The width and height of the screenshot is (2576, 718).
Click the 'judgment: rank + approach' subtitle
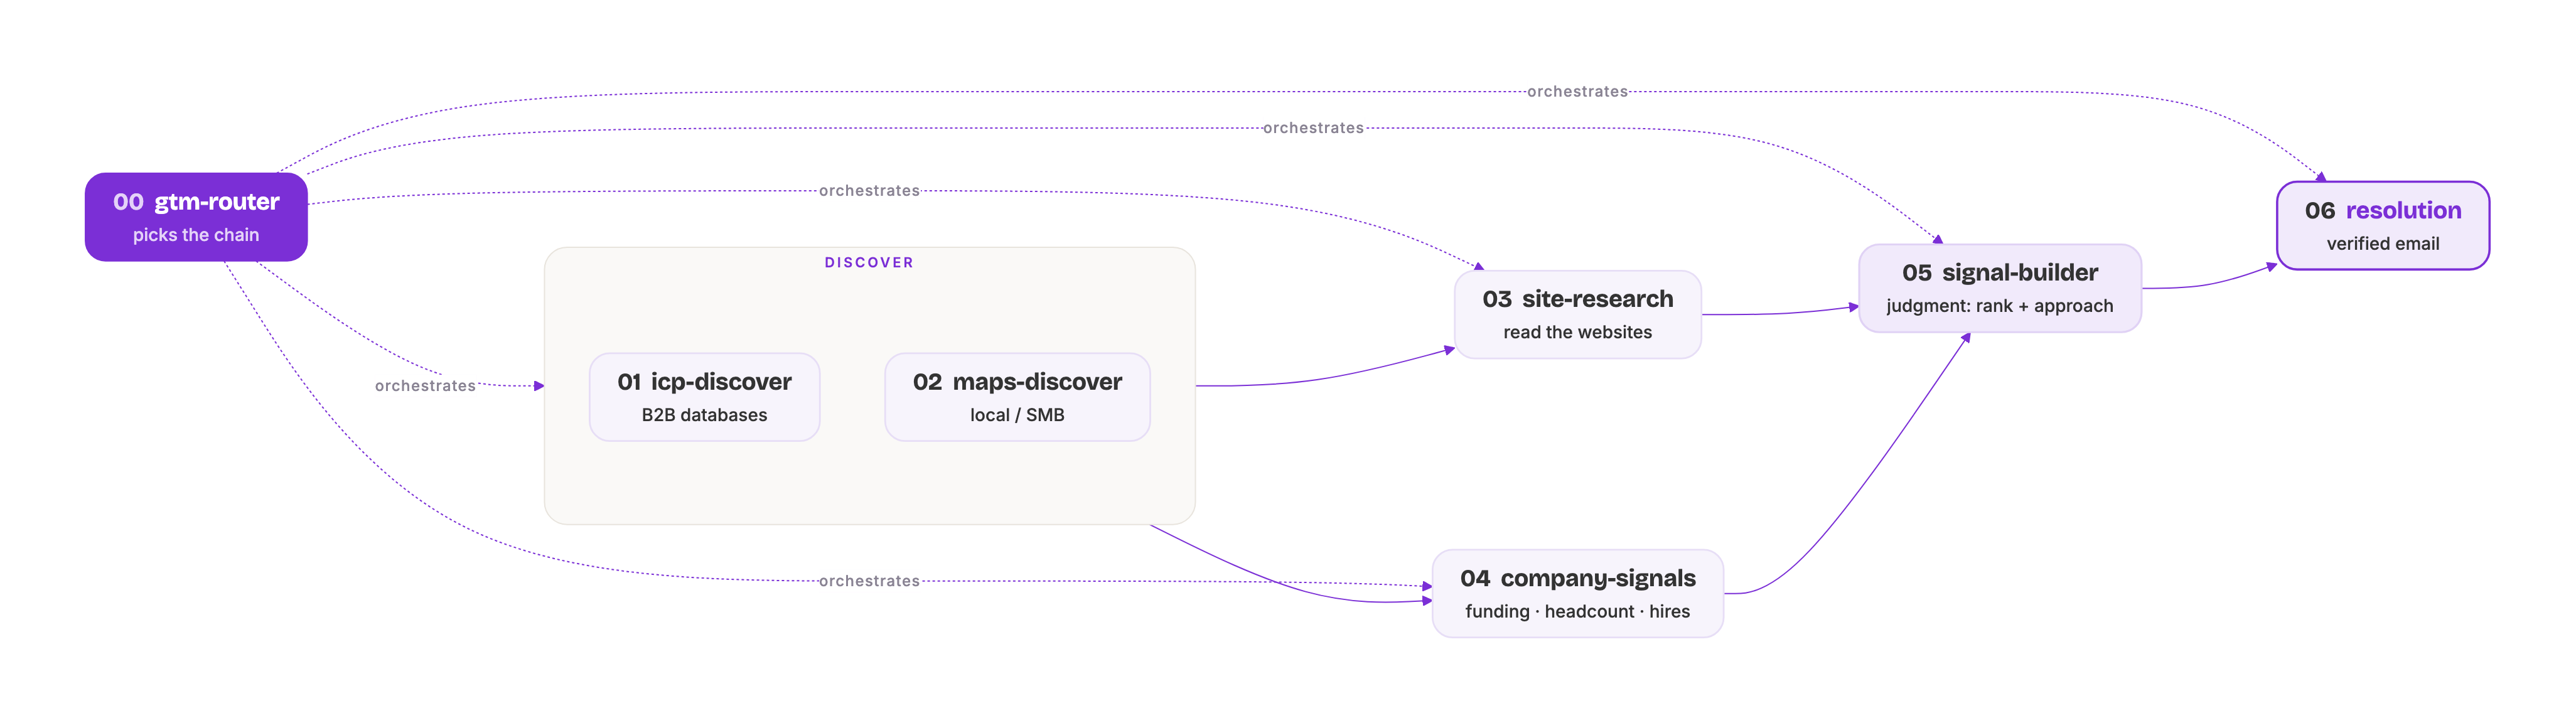1999,306
